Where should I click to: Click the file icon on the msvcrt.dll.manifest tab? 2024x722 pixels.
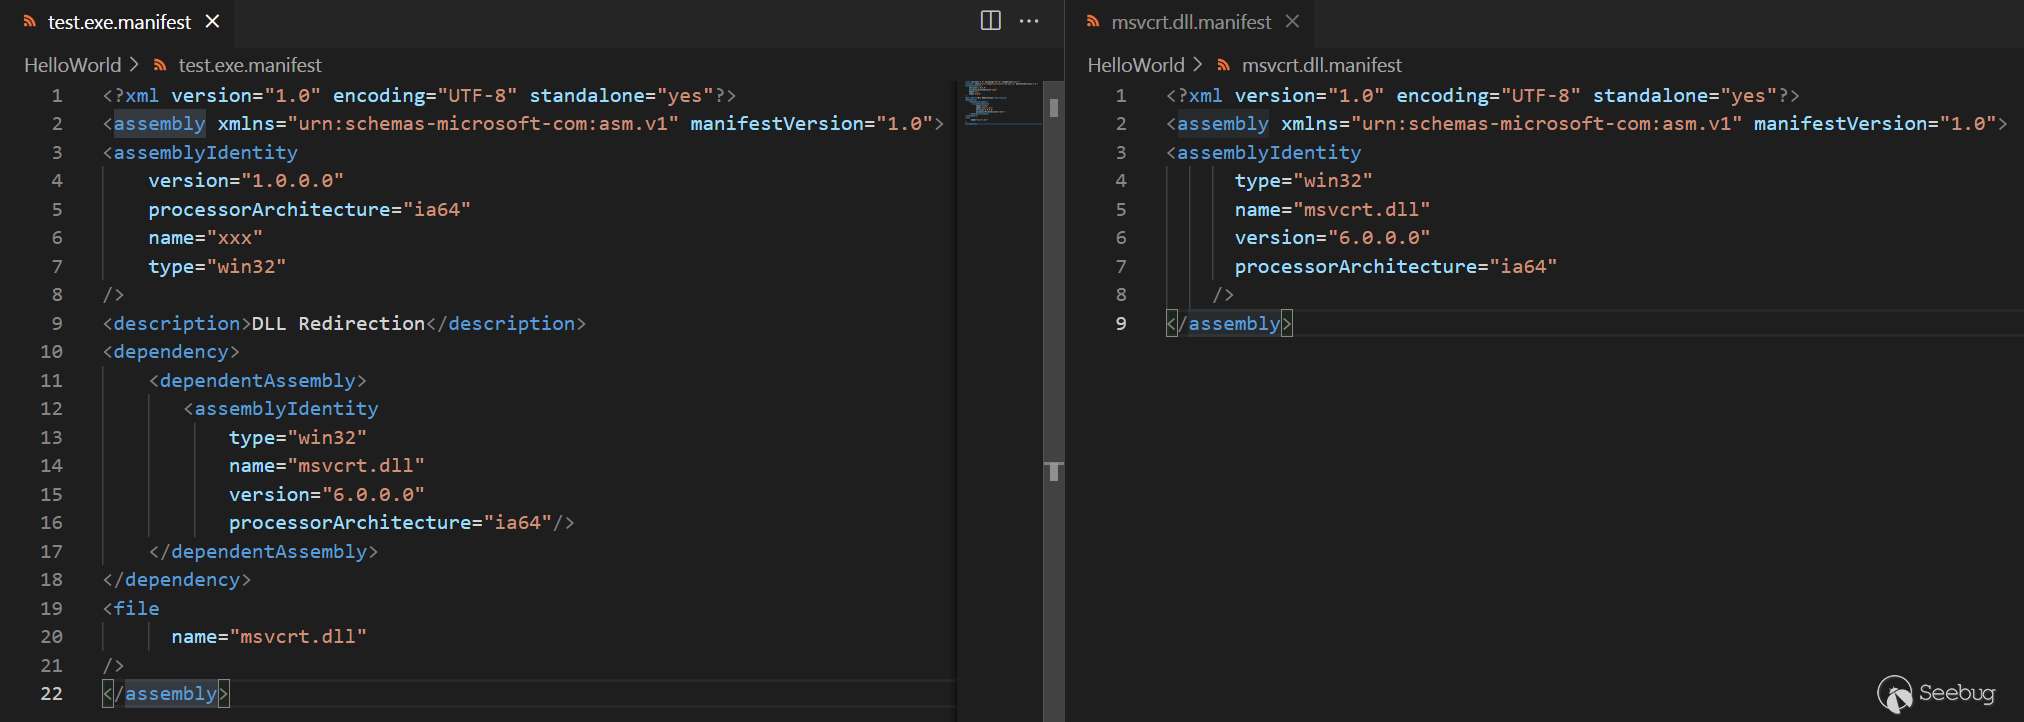click(x=1093, y=21)
